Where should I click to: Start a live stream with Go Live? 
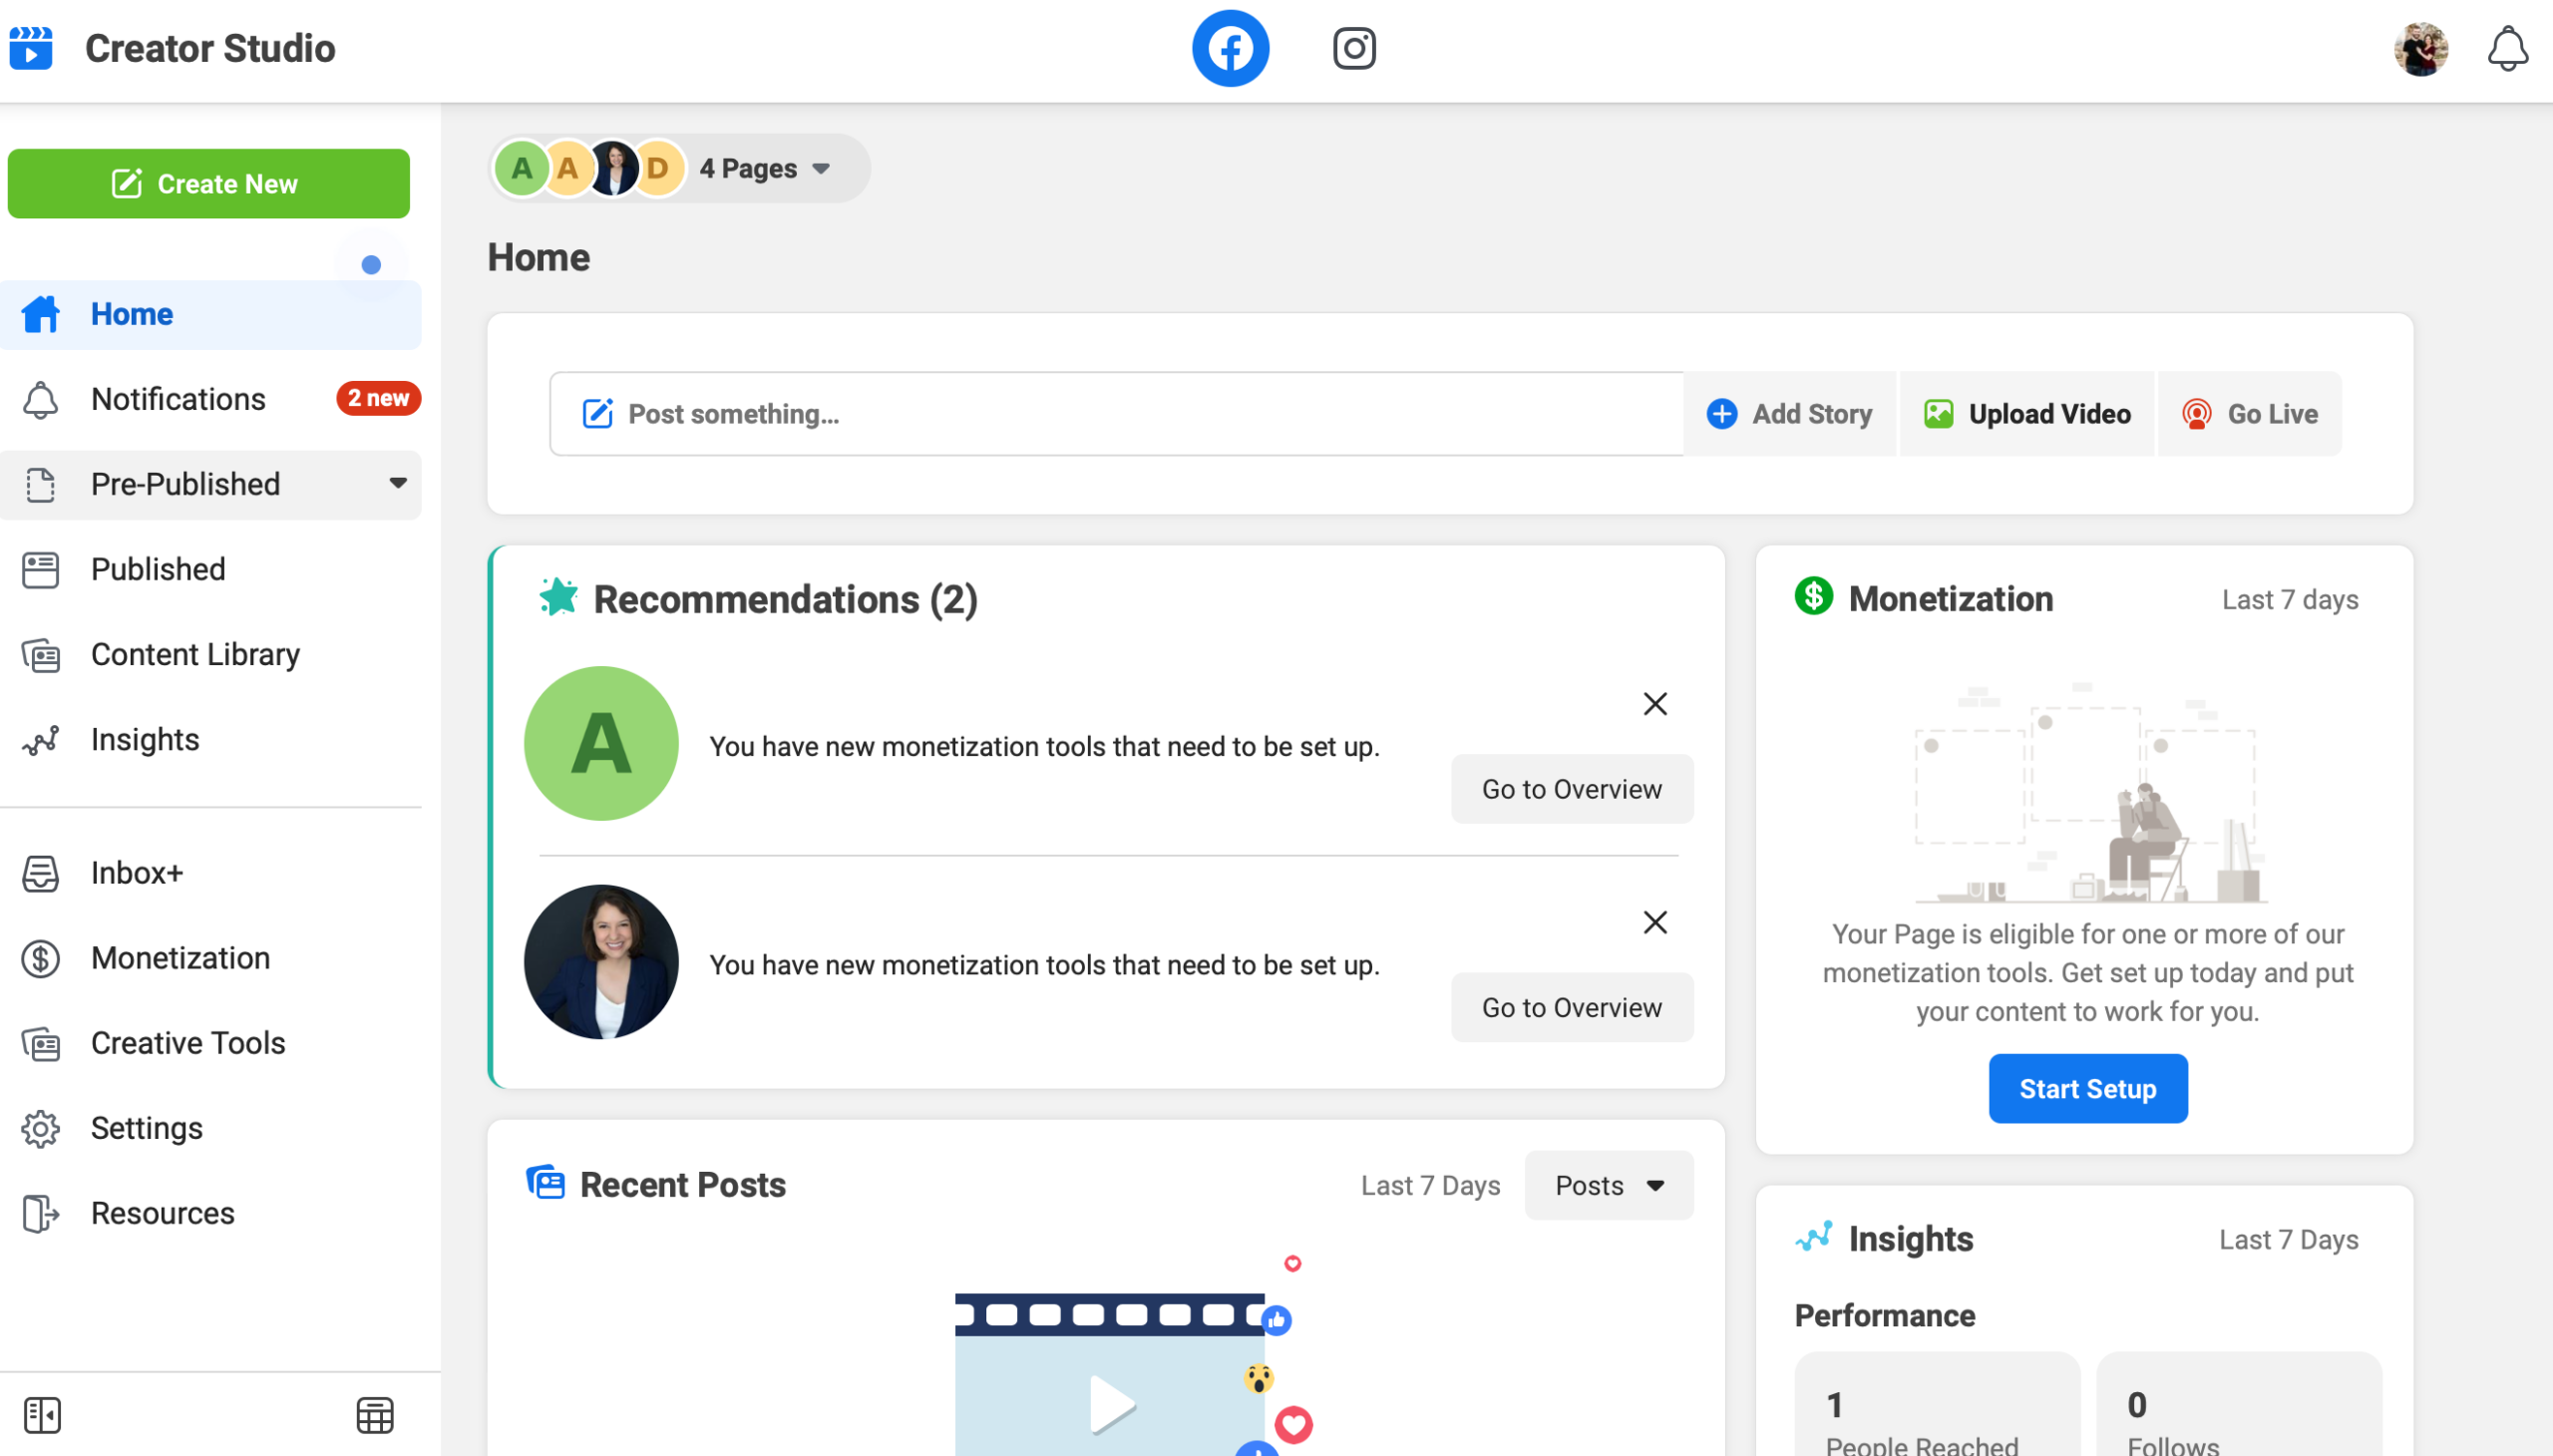pyautogui.click(x=2249, y=413)
